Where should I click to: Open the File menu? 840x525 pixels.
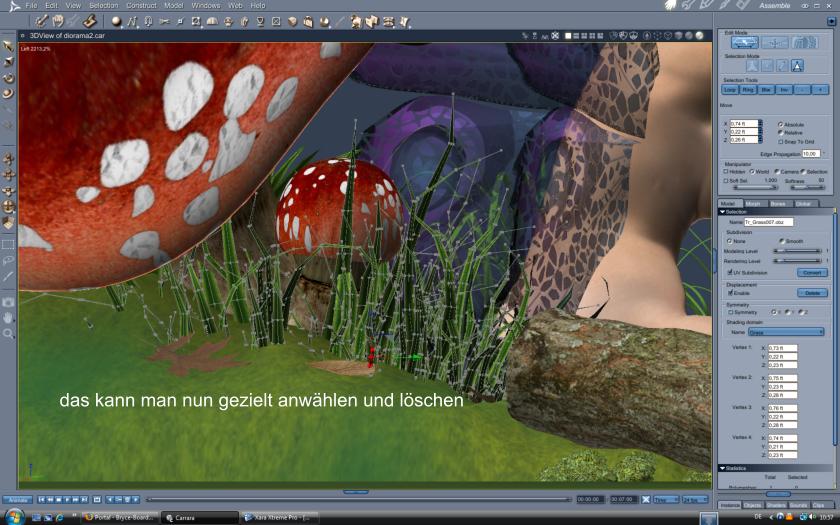click(32, 5)
